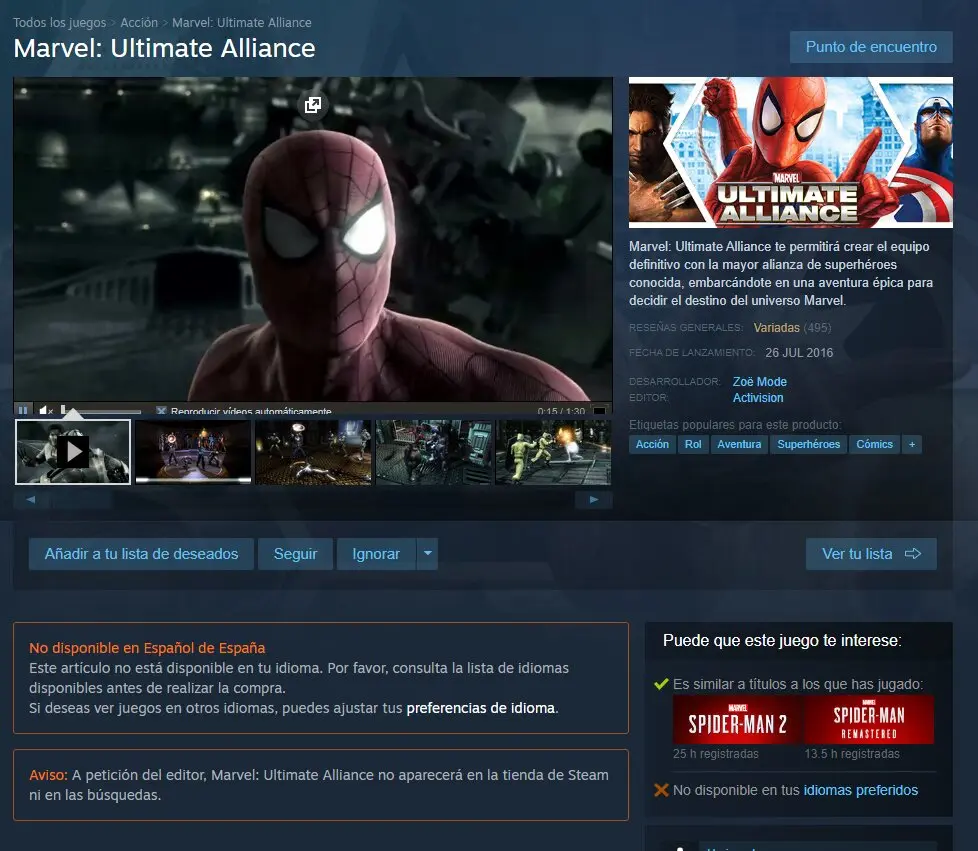Open idiomas preferidos link
This screenshot has width=978, height=851.
860,790
